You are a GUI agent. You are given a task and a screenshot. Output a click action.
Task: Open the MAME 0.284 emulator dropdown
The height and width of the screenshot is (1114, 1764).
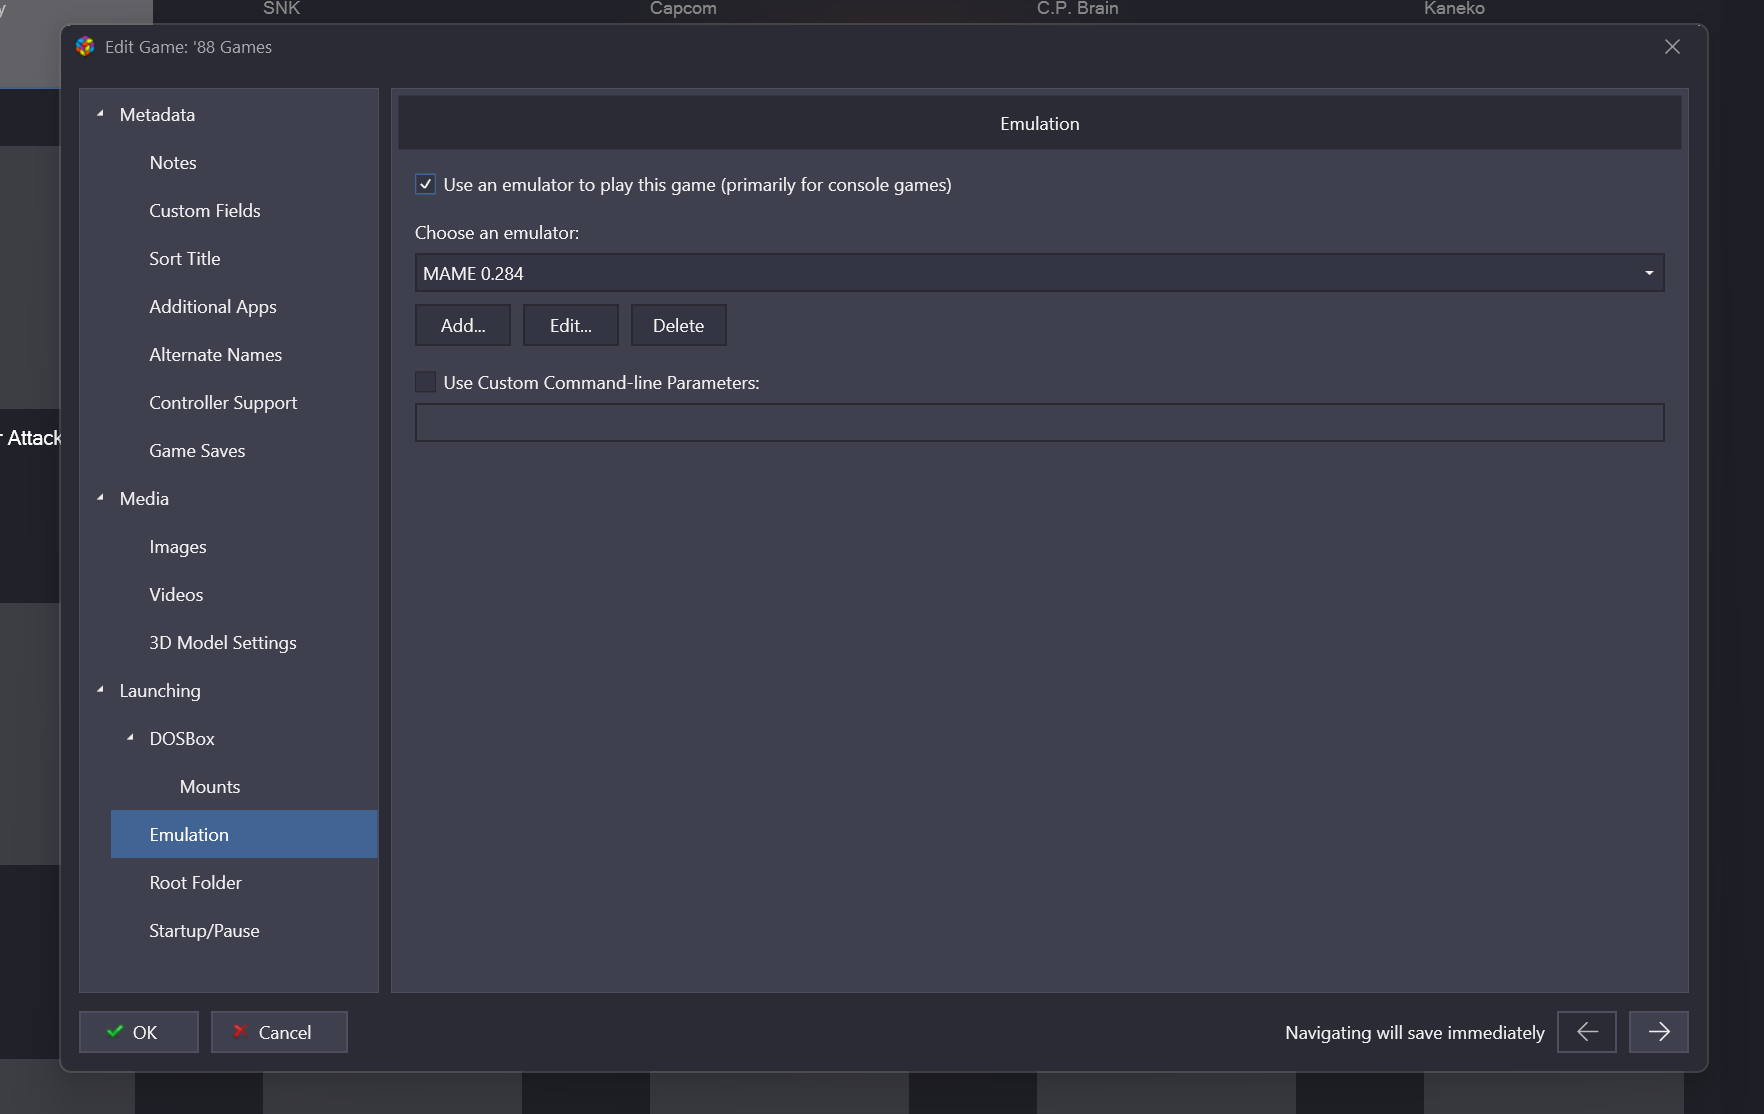[x=1039, y=273]
